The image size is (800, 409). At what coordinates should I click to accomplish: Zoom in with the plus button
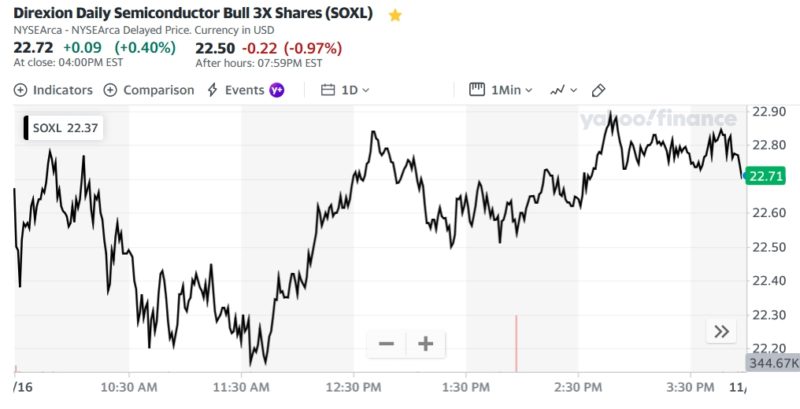coord(425,344)
